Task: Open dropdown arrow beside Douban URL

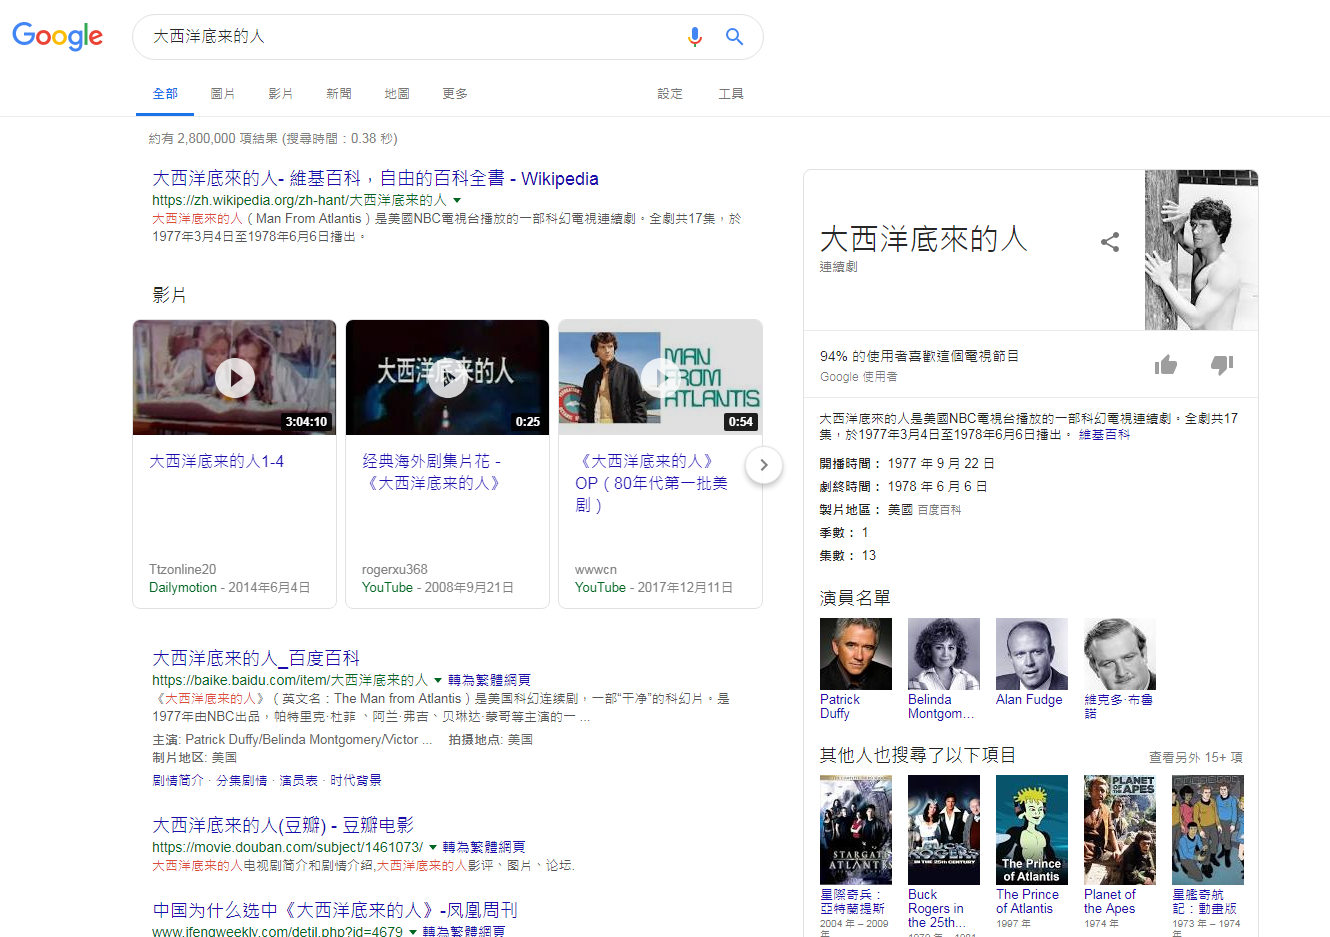Action: pyautogui.click(x=433, y=847)
